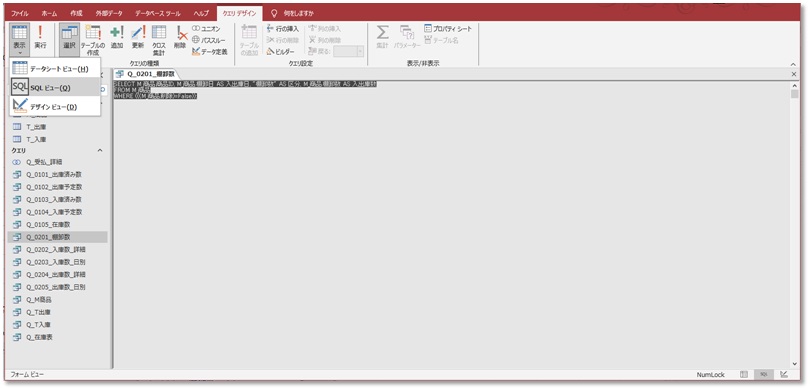Collapse the ribbon with chevron
This screenshot has width=810, height=390.
click(x=794, y=64)
